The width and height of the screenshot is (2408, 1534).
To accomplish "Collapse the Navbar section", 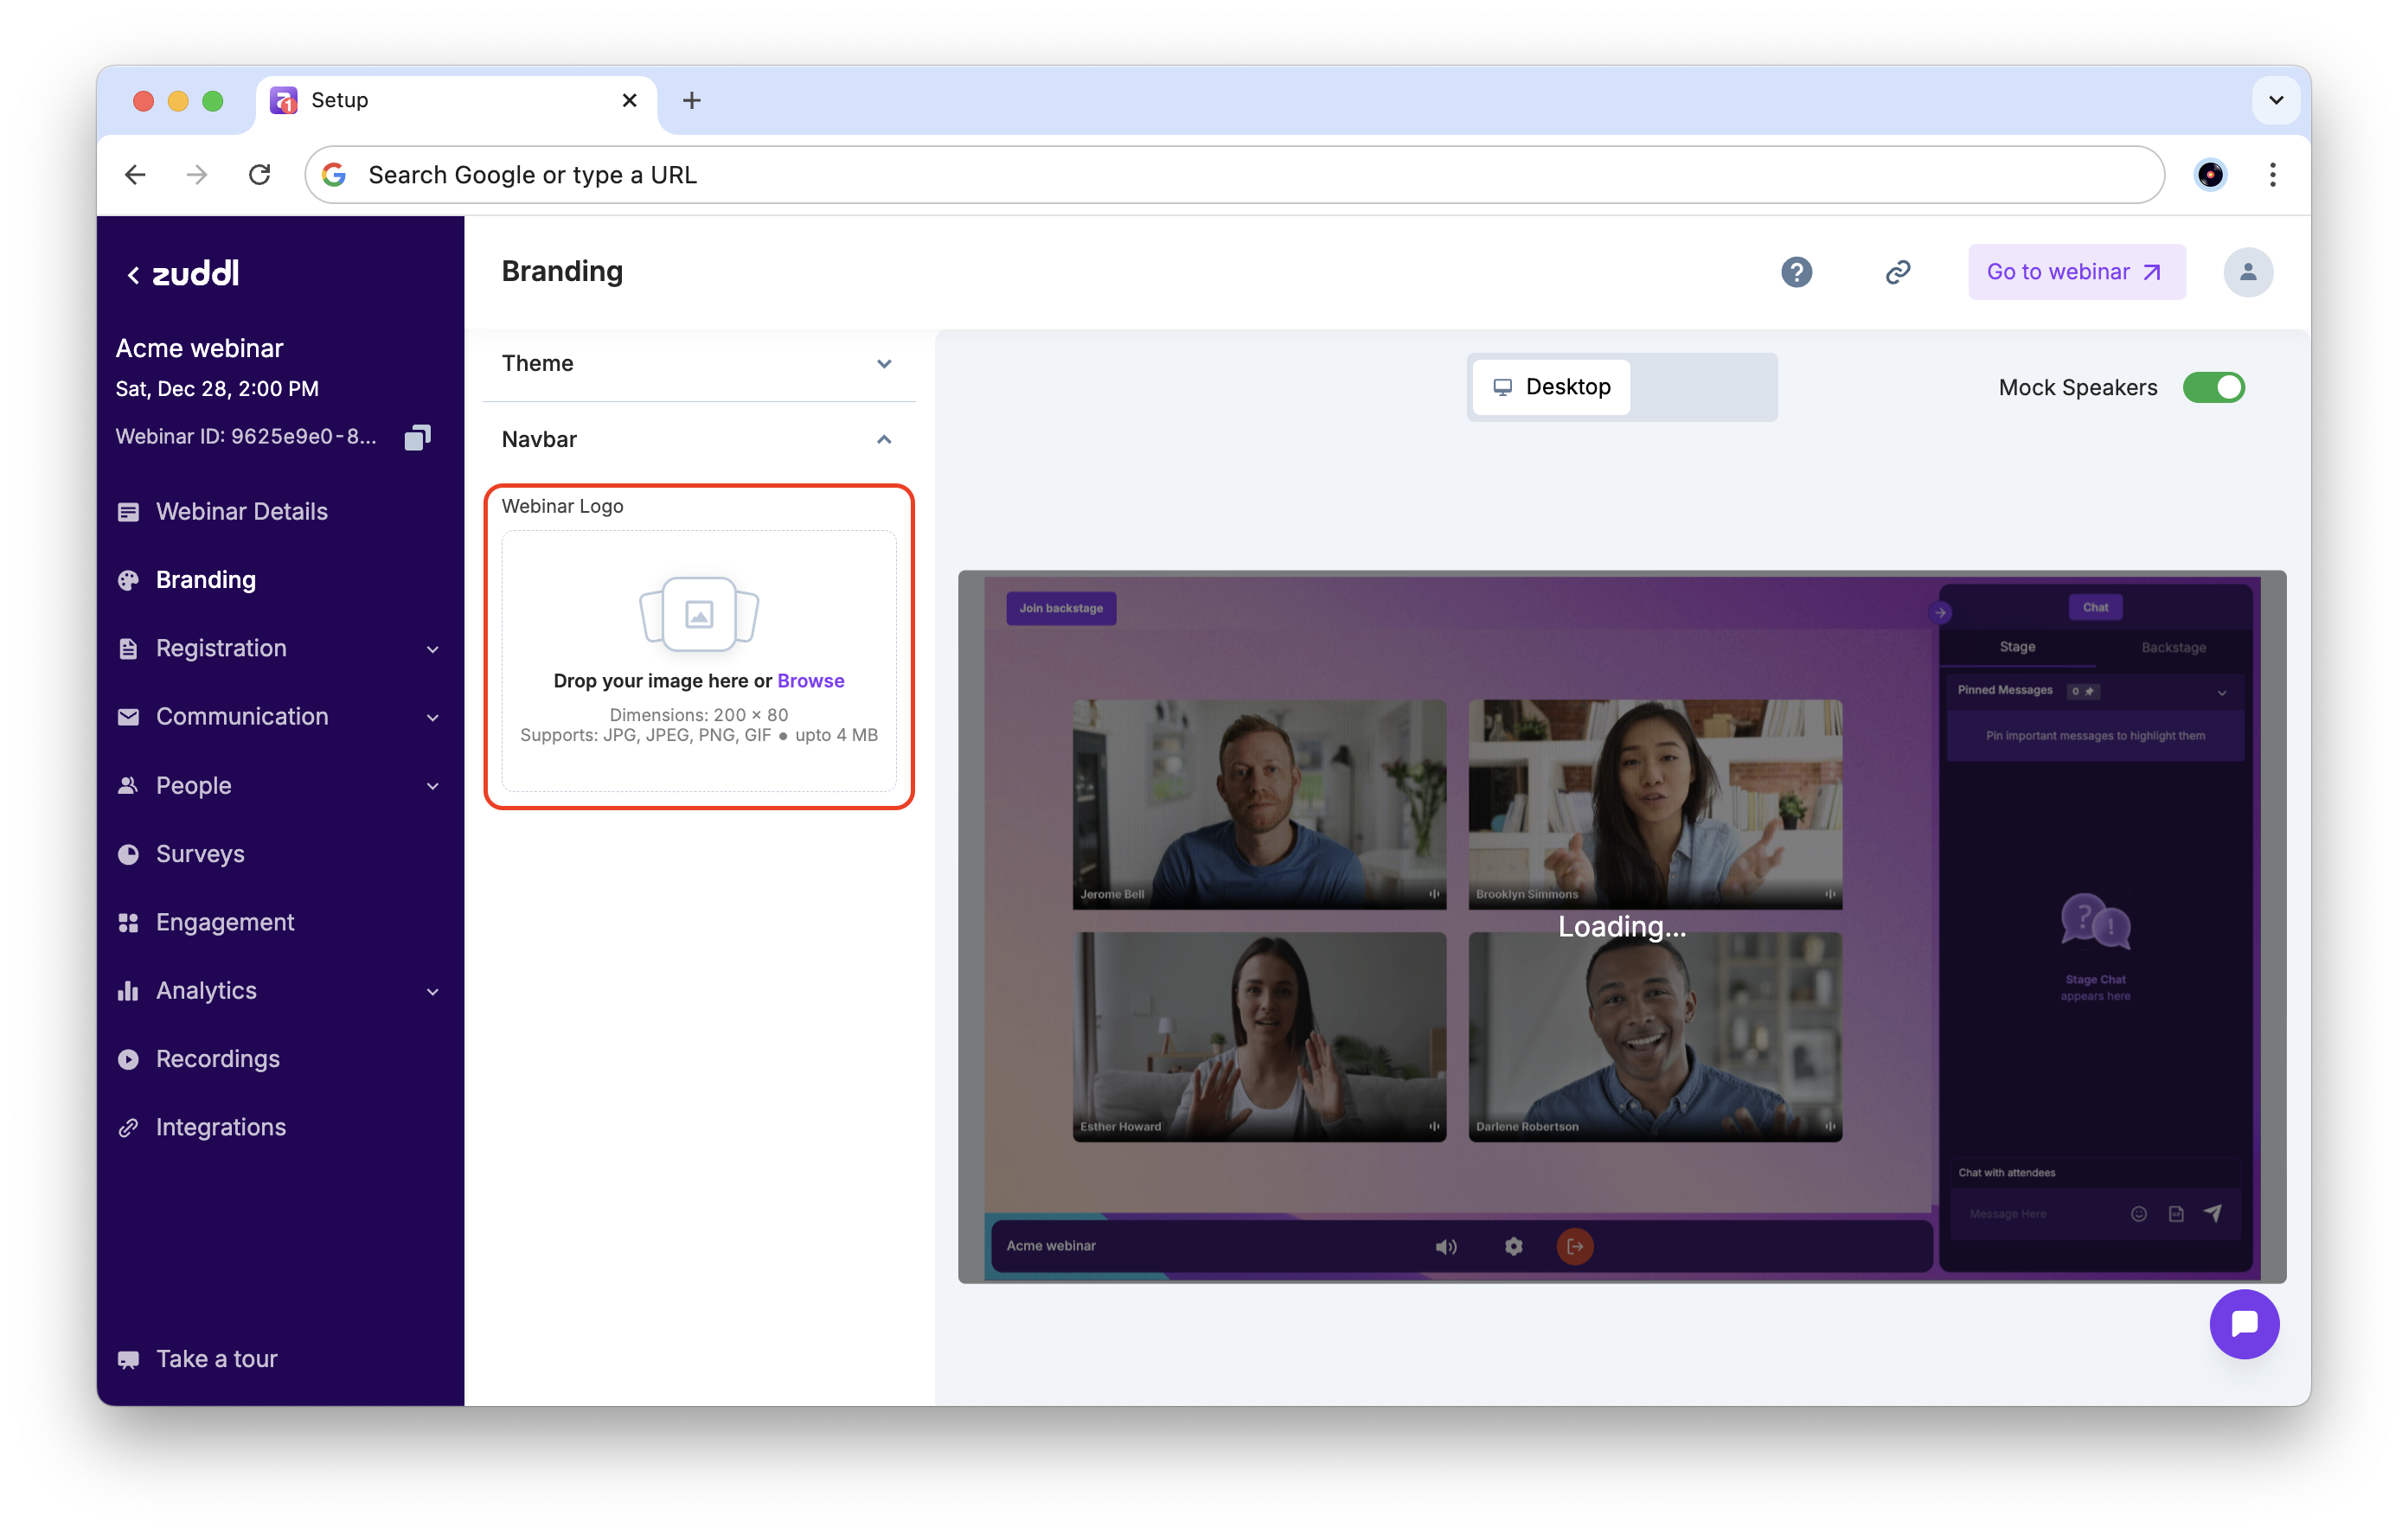I will 698,440.
